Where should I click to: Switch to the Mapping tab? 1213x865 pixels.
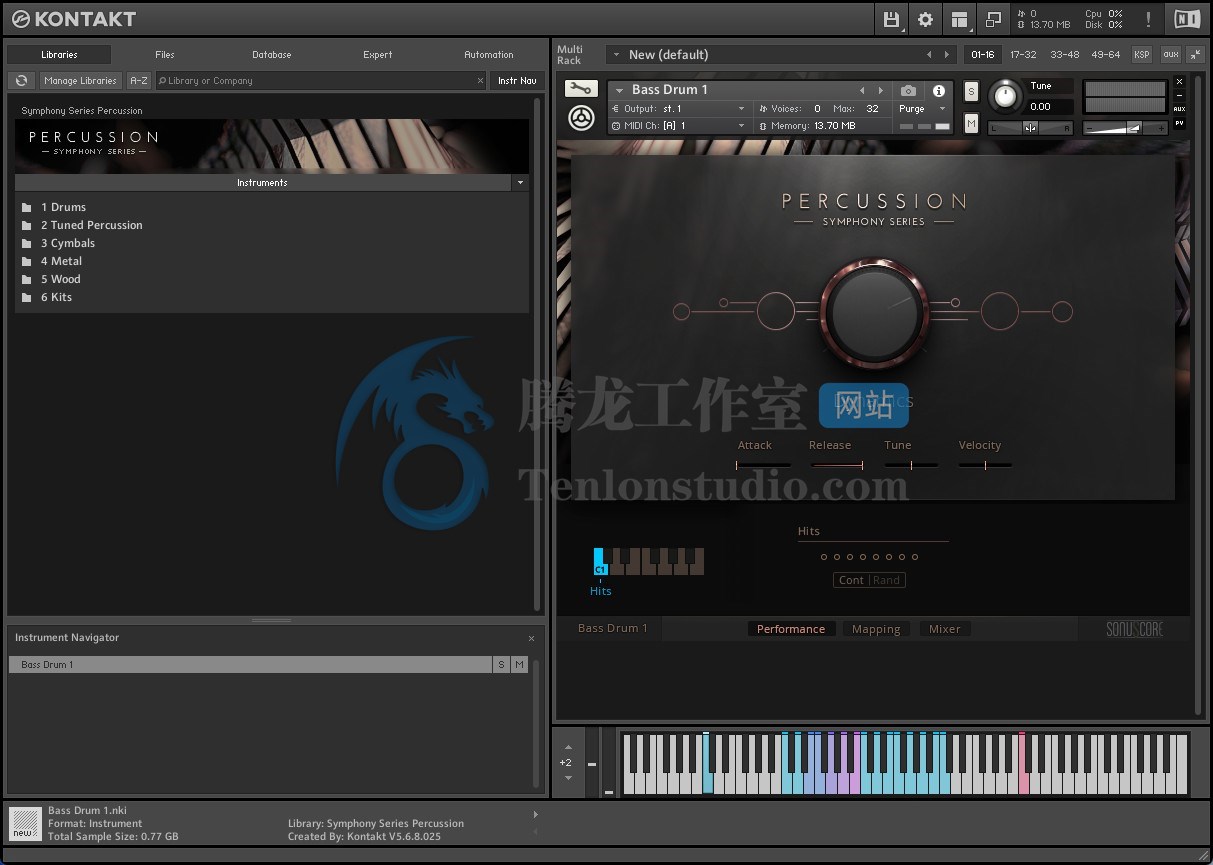876,629
